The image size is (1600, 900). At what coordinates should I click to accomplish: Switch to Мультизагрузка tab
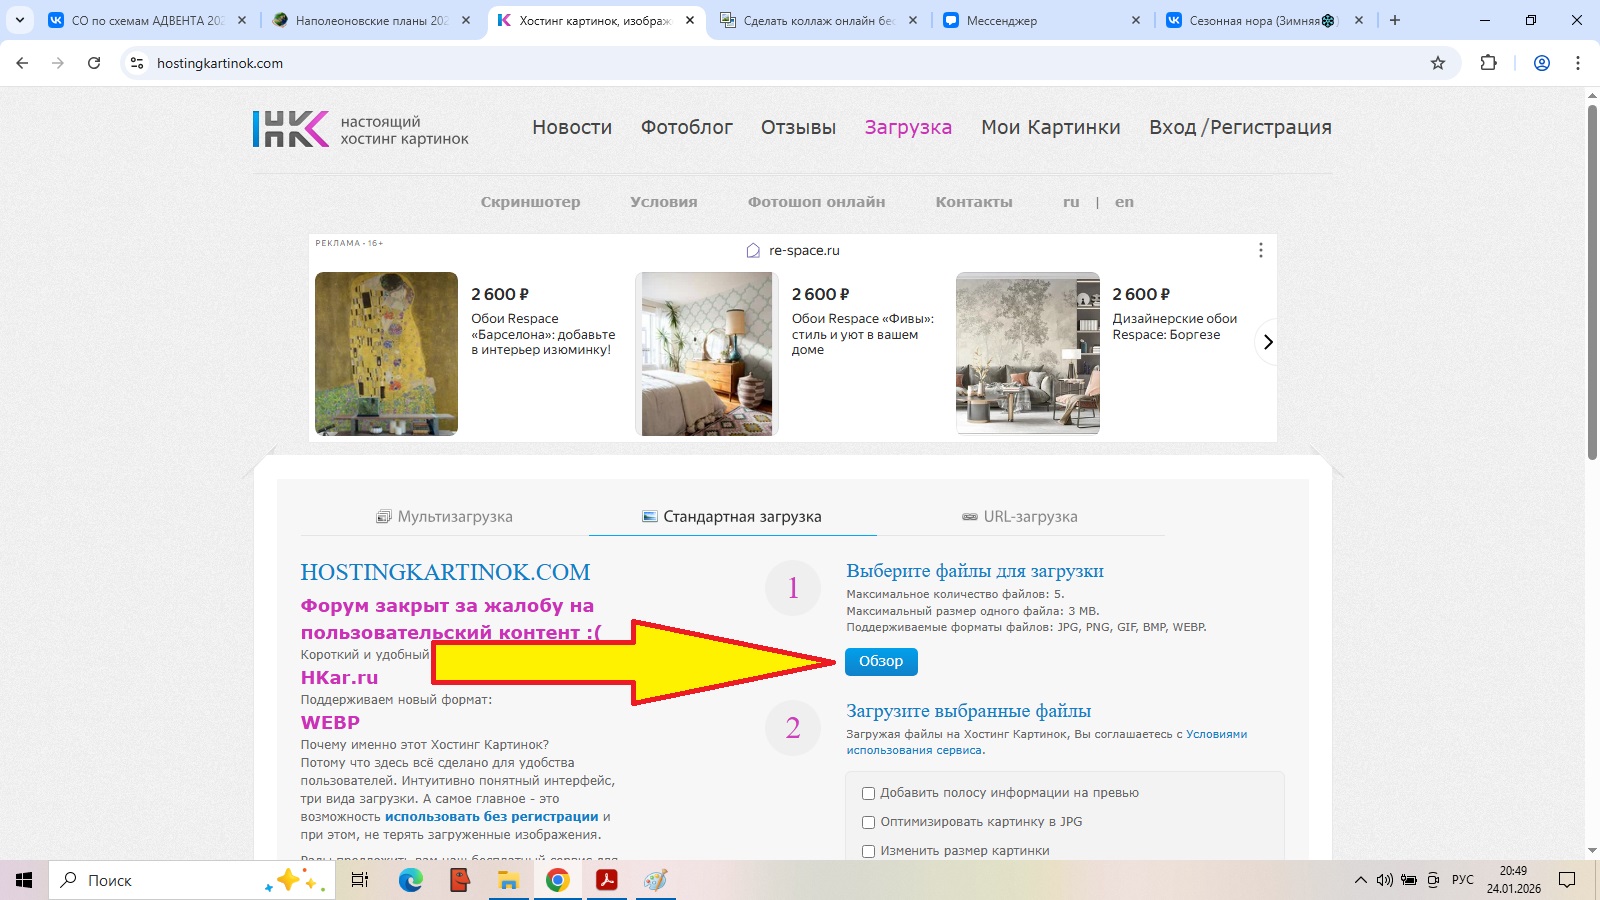tap(444, 517)
